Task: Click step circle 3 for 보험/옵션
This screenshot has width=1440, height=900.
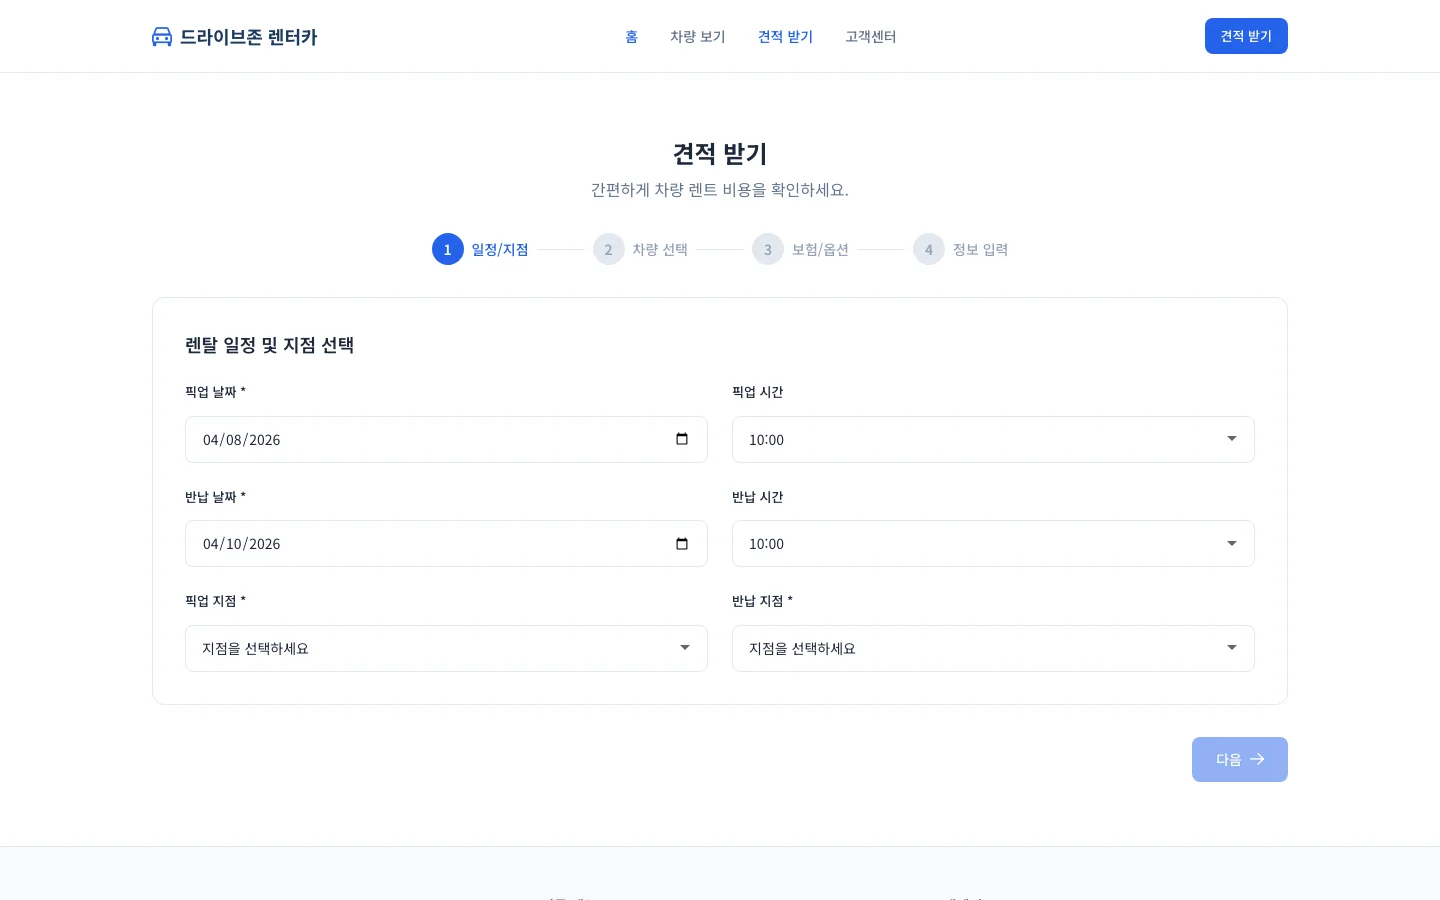Action: click(768, 249)
